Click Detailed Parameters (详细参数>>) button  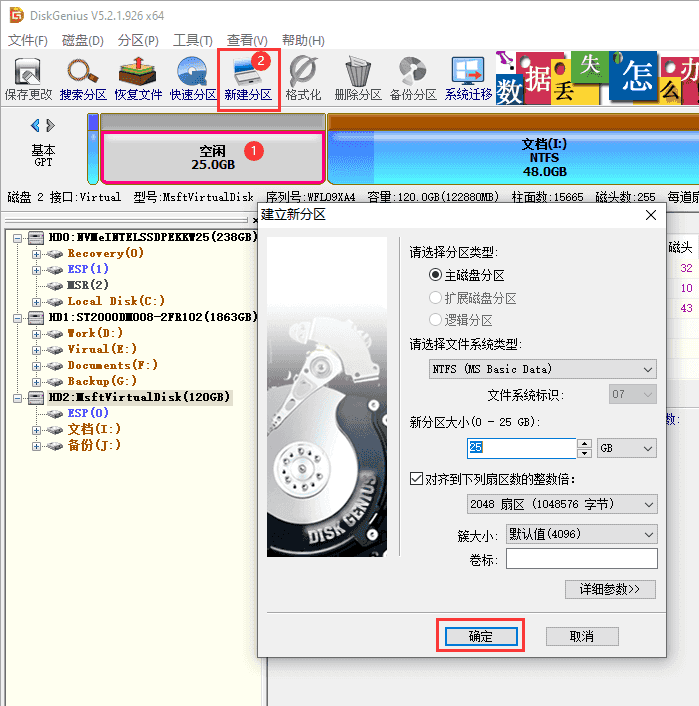[x=610, y=589]
